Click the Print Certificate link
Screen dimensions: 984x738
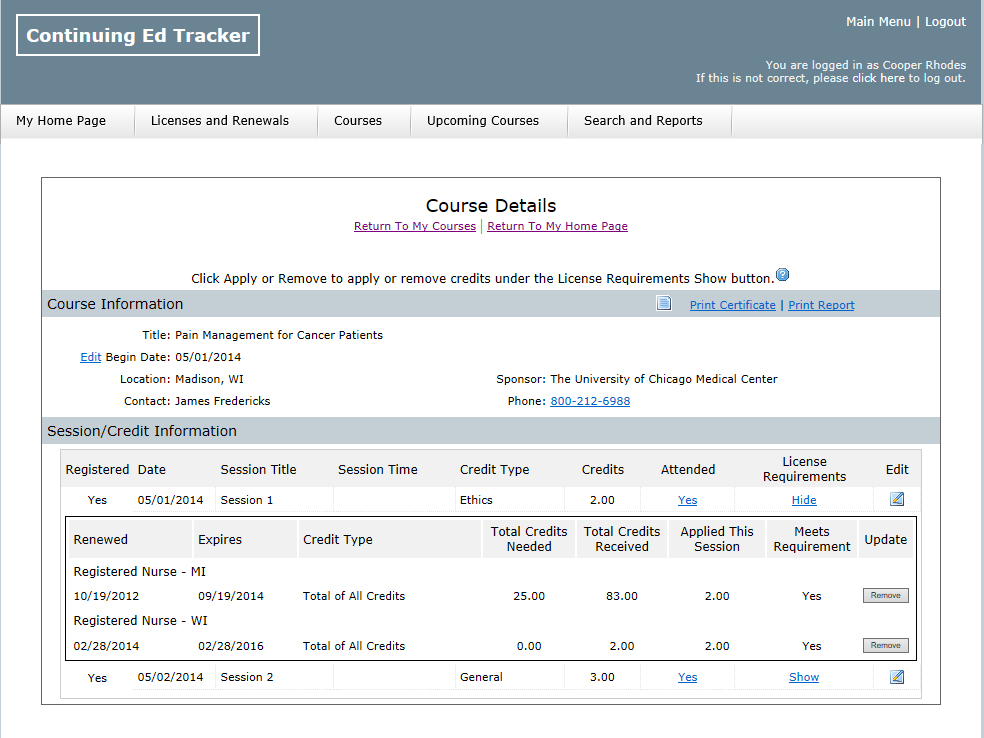732,305
